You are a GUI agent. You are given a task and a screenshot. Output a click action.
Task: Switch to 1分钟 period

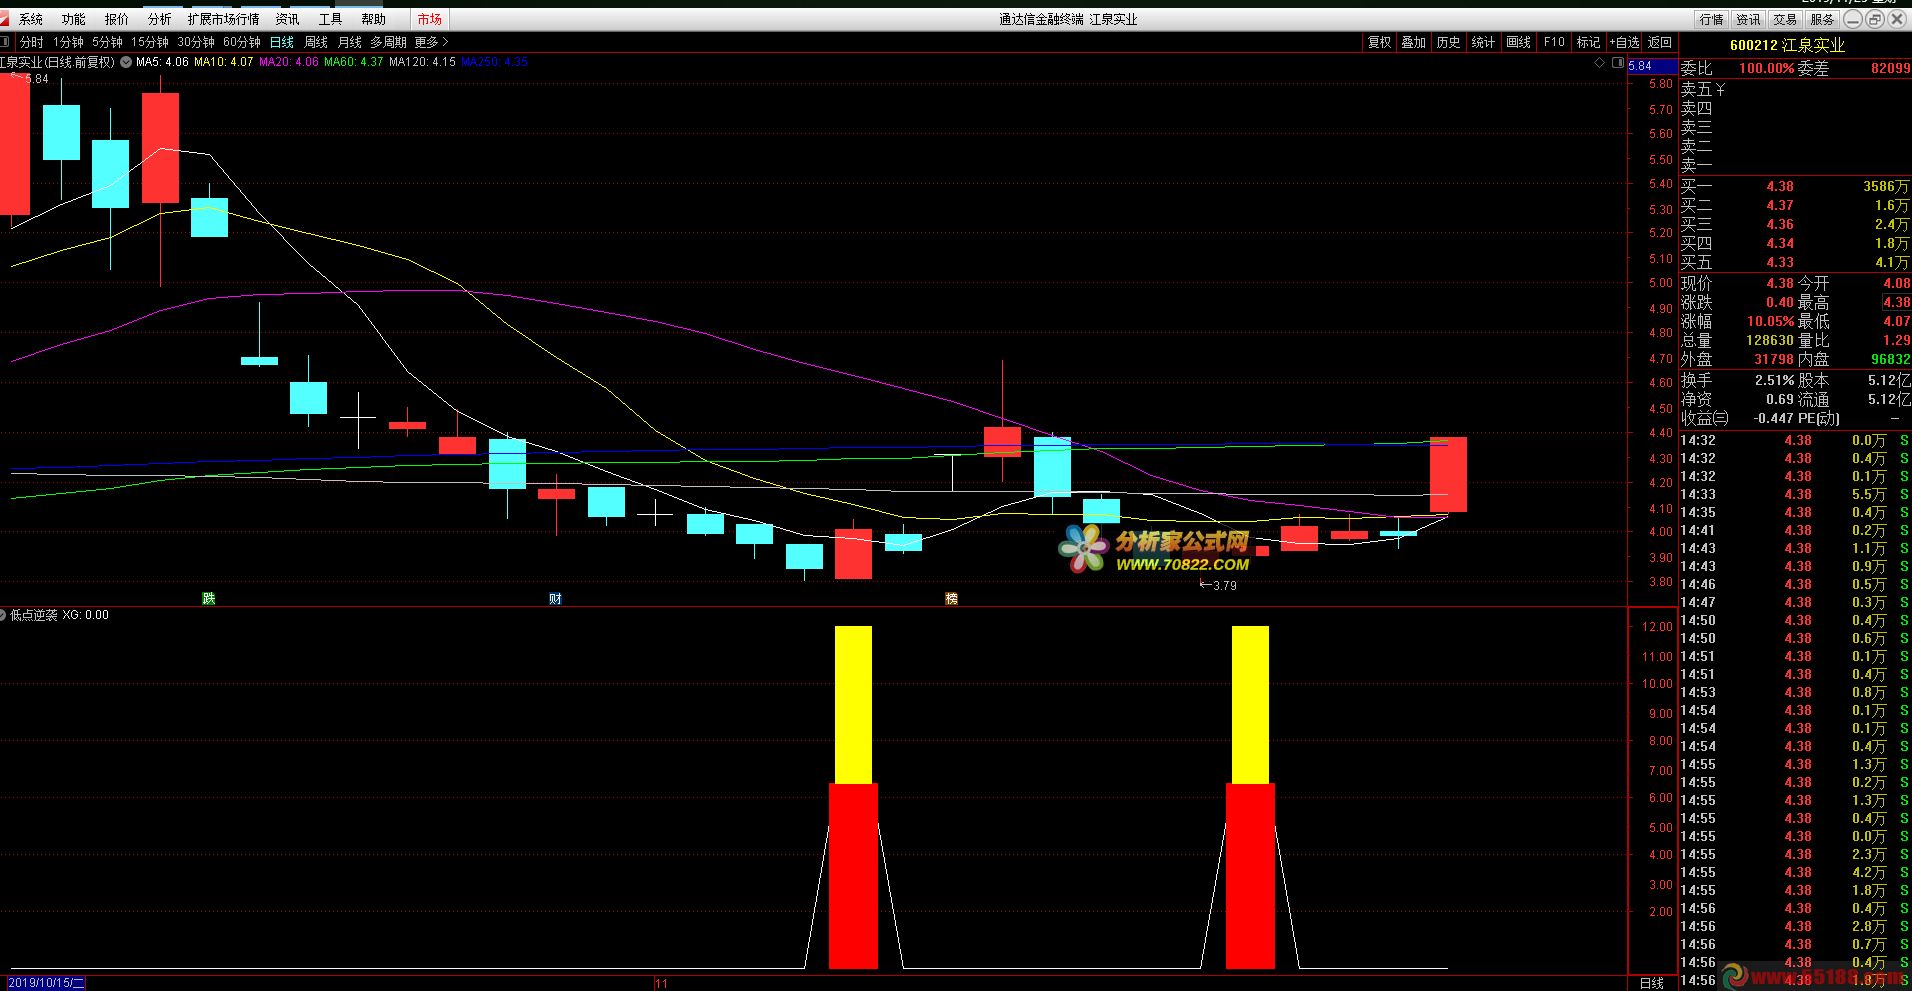69,42
